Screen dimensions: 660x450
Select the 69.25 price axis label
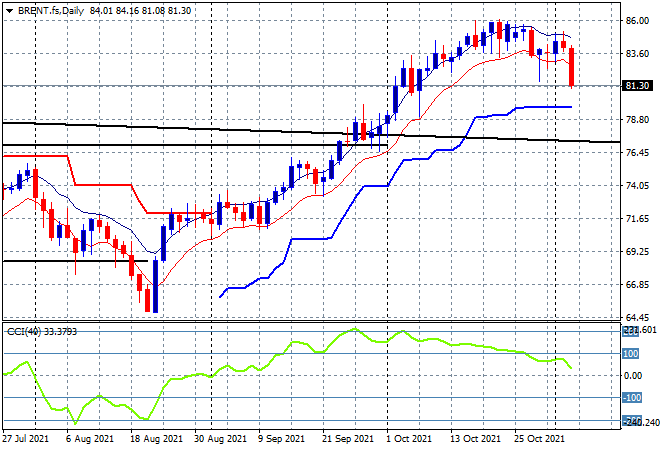coord(637,252)
